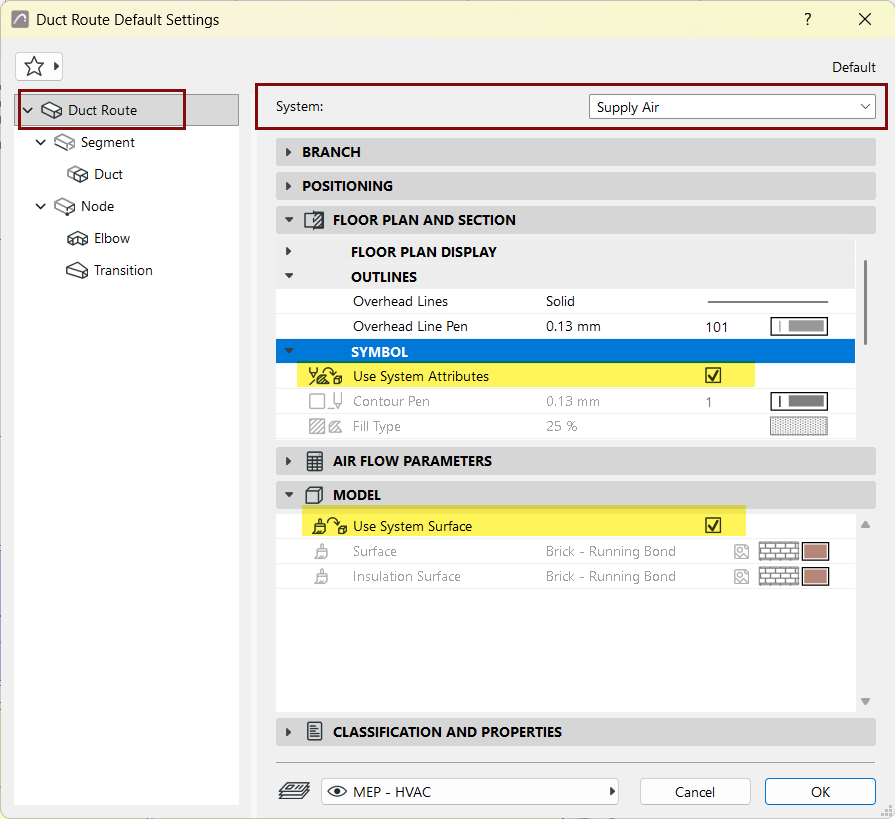Click the Surface row texture picker icon
This screenshot has width=895, height=819.
click(x=741, y=551)
